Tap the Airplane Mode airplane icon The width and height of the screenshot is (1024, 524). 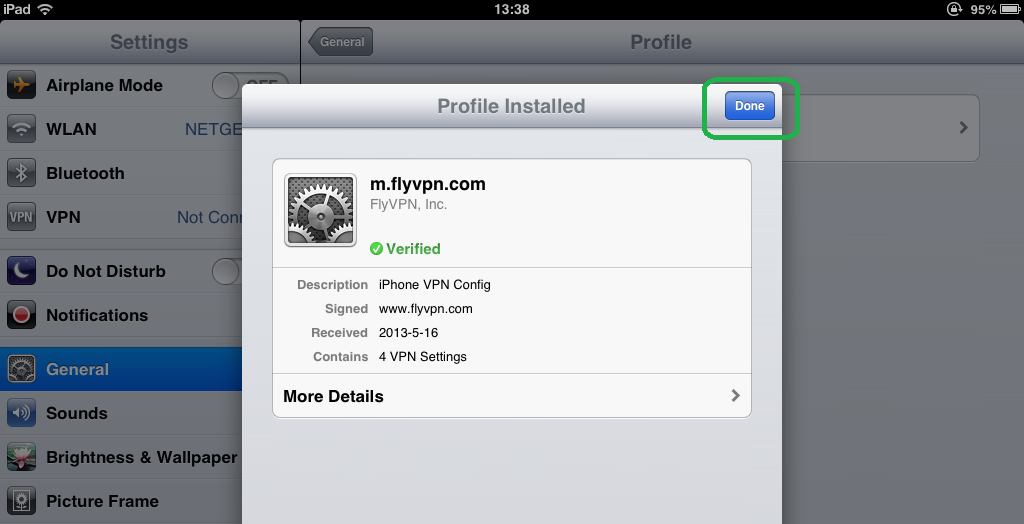22,86
